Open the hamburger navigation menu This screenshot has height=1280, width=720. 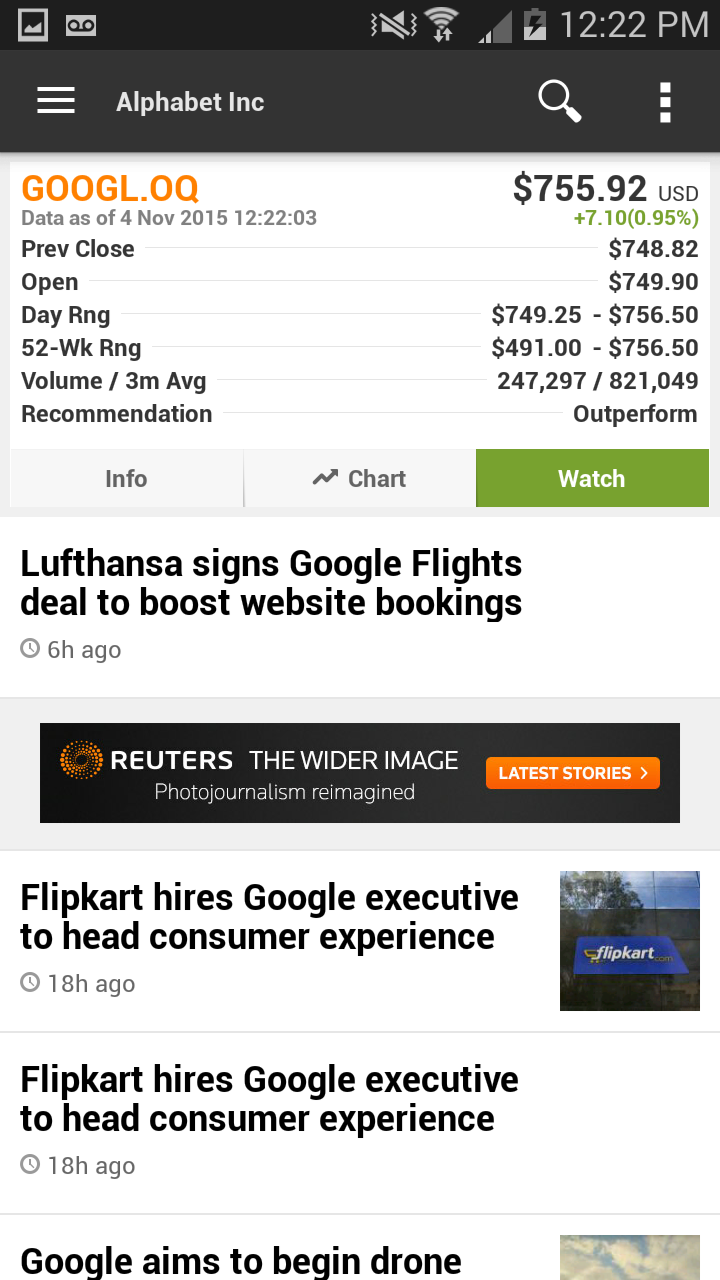[x=56, y=101]
